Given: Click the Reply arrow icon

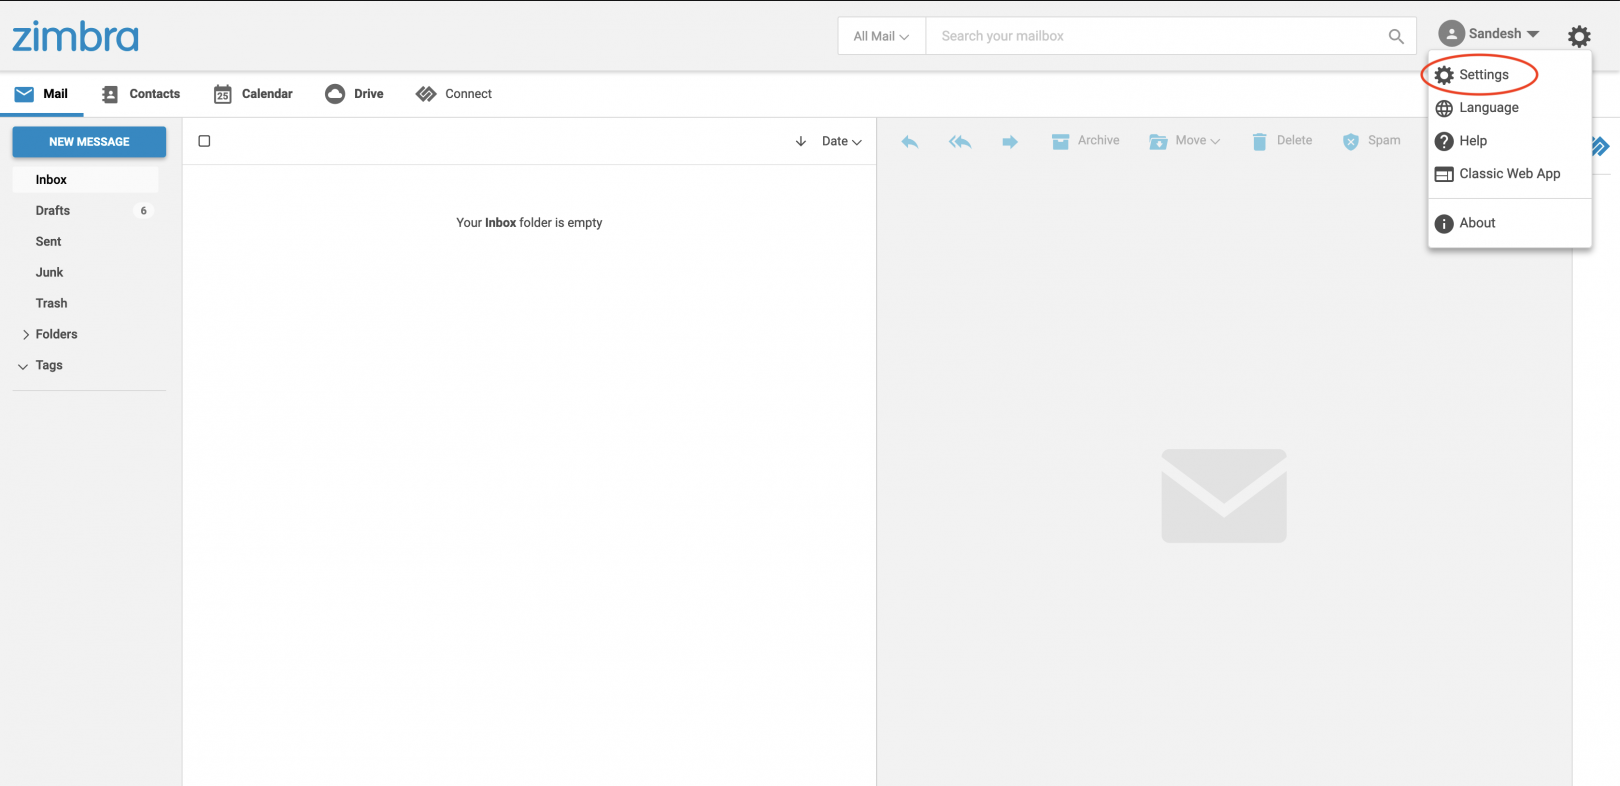Looking at the screenshot, I should pos(910,142).
